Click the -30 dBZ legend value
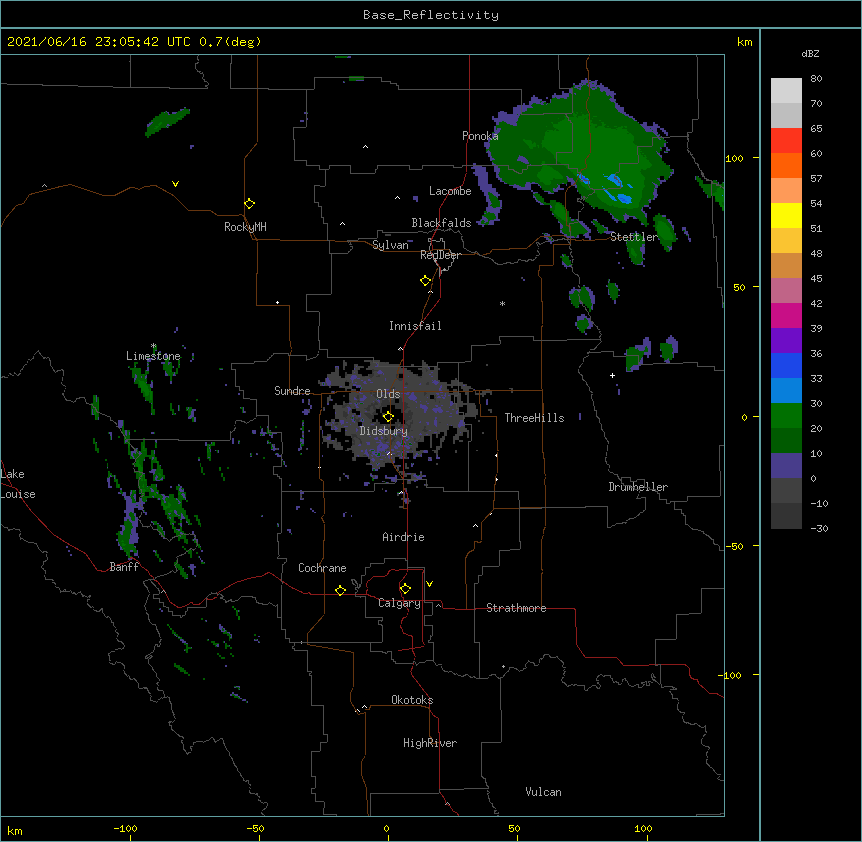This screenshot has width=862, height=842. 819,528
